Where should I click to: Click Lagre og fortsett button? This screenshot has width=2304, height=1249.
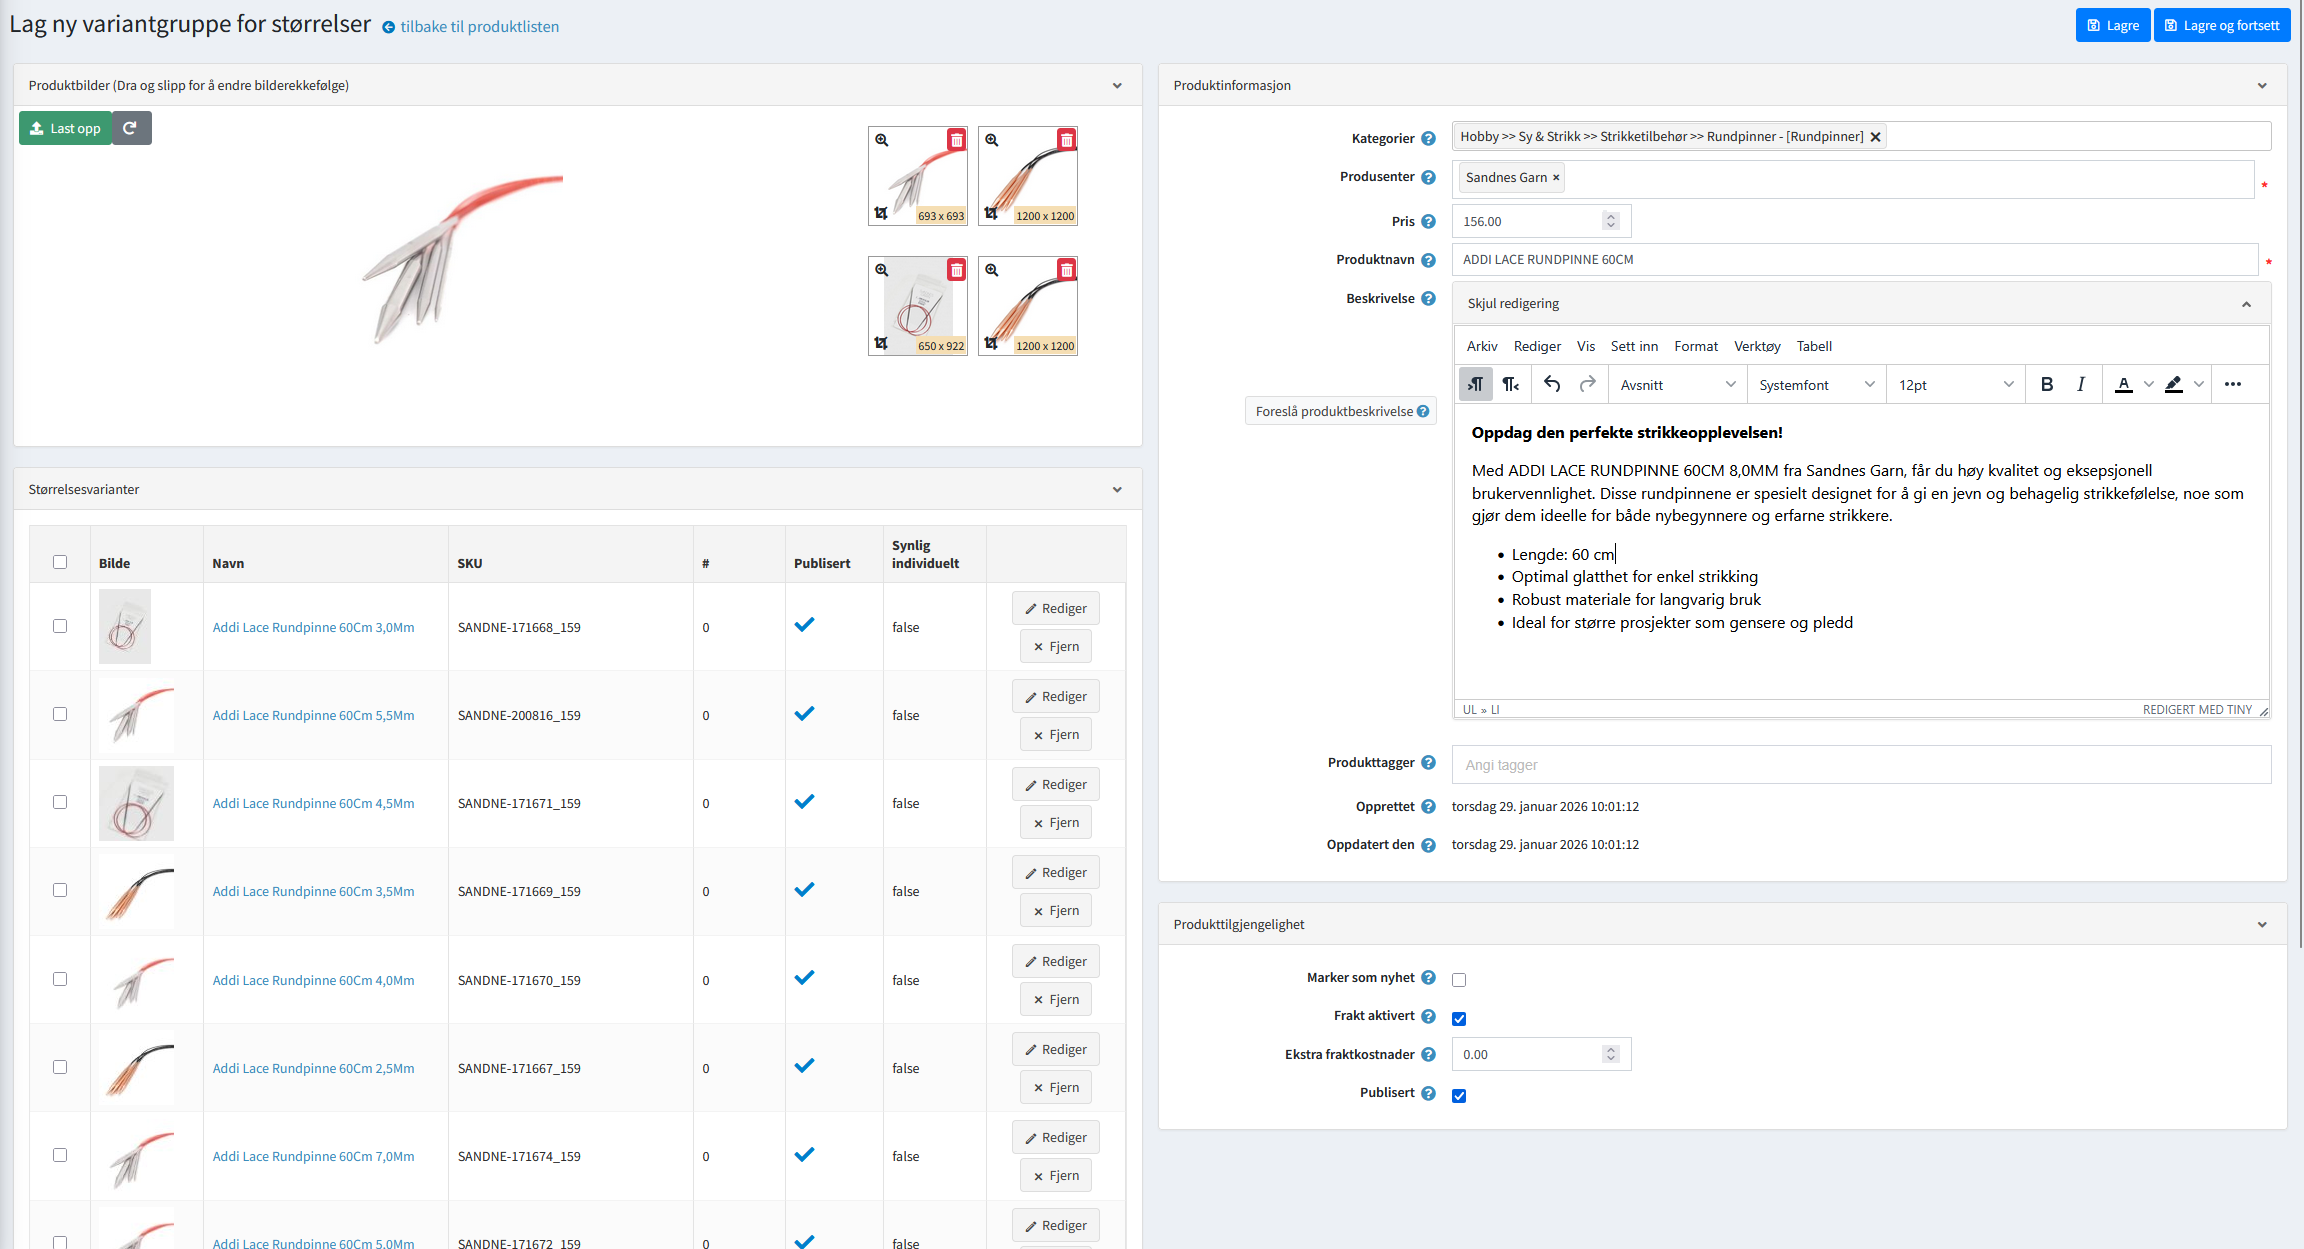point(2221,25)
